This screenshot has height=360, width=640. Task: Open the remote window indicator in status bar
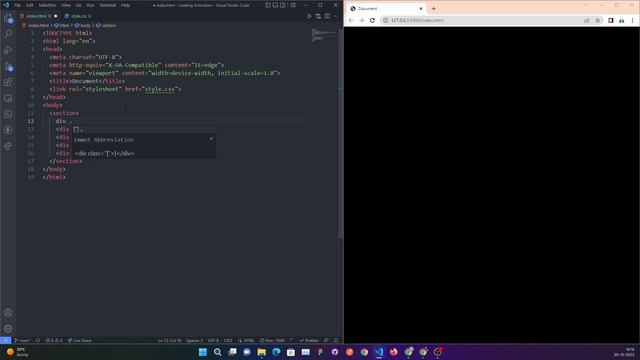coord(5,340)
